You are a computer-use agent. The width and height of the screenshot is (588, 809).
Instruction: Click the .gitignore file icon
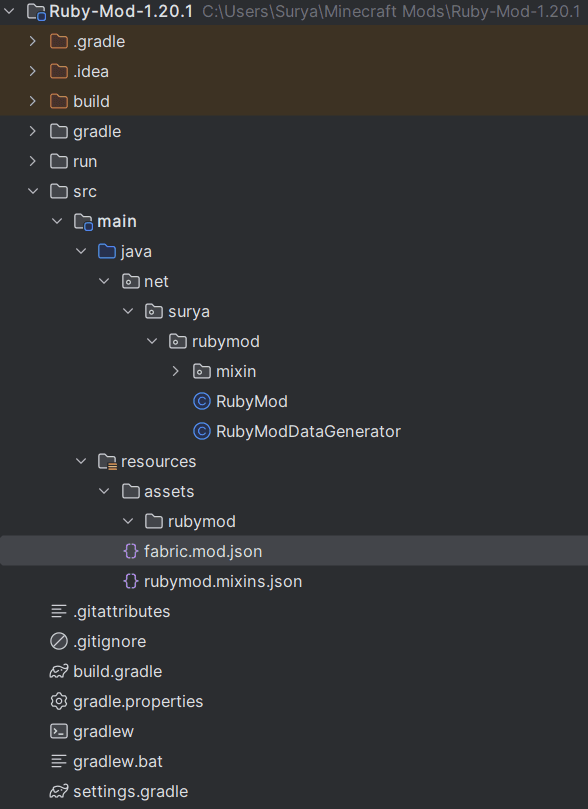point(59,641)
